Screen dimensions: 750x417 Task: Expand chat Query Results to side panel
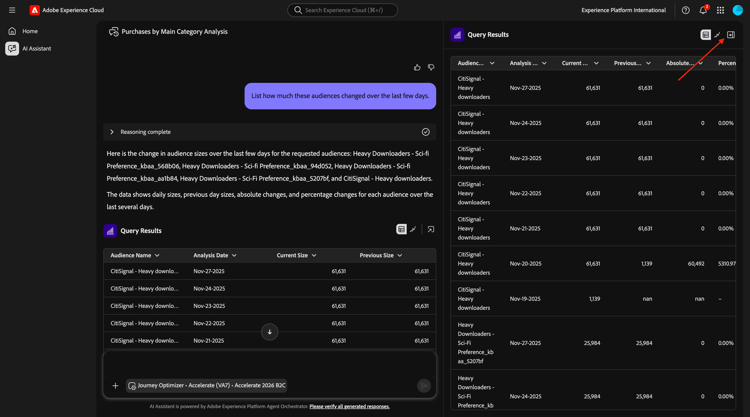pos(431,230)
